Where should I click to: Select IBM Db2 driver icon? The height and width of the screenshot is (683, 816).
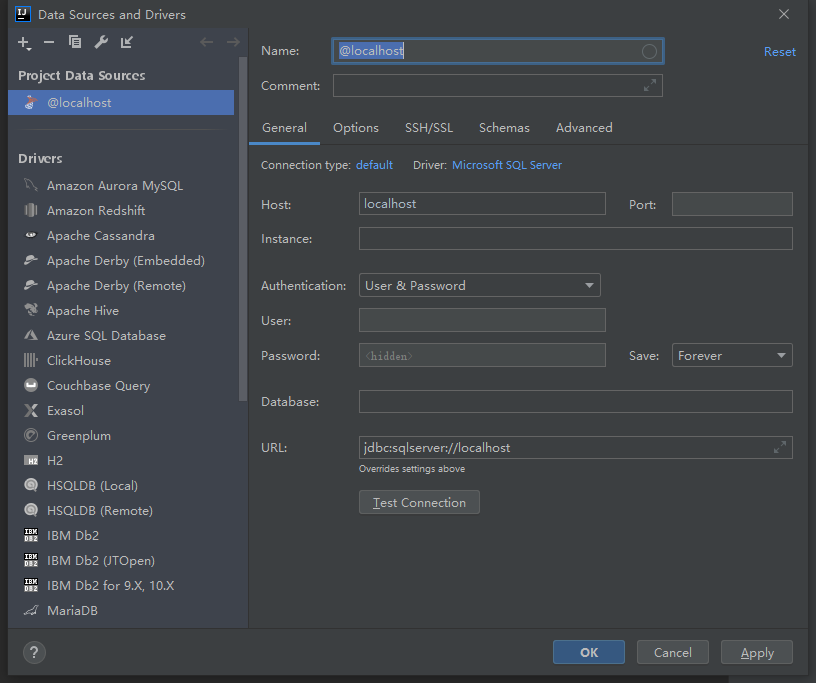pyautogui.click(x=31, y=535)
